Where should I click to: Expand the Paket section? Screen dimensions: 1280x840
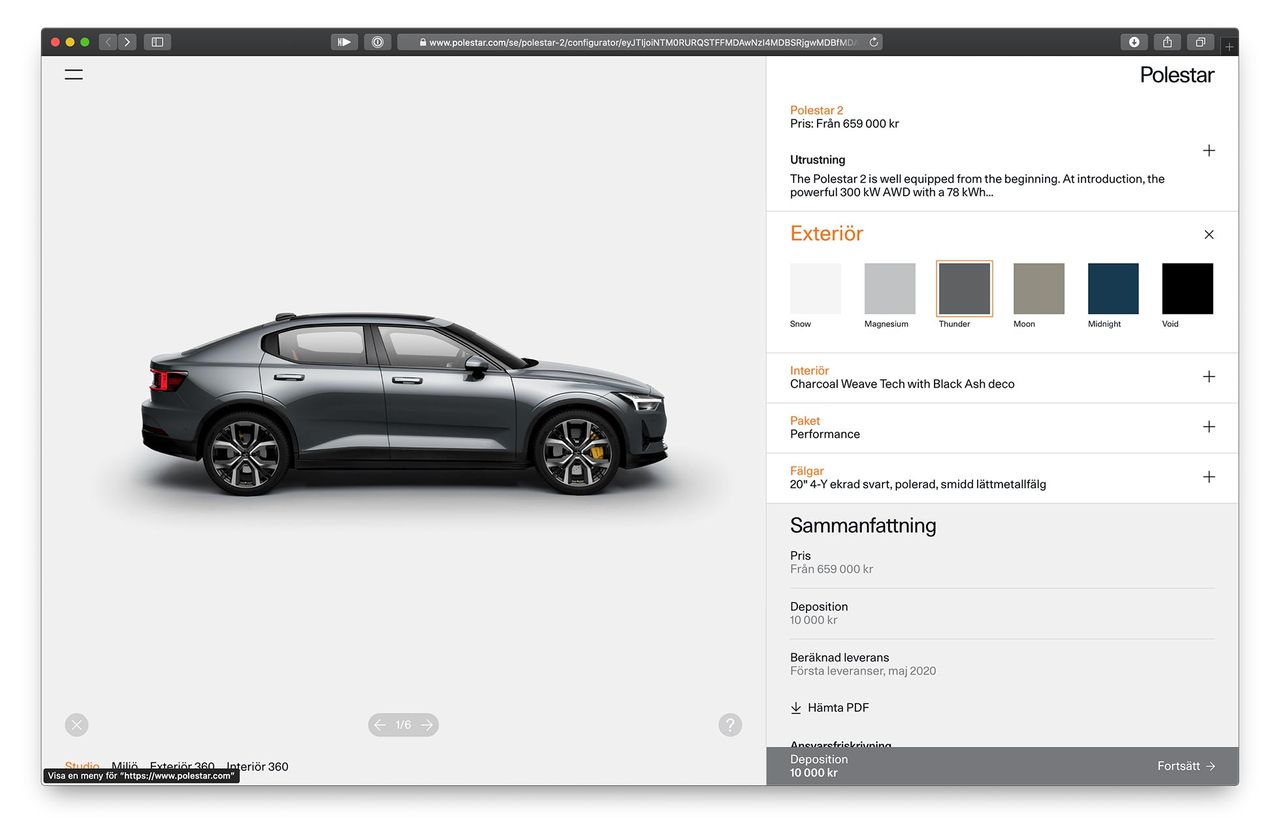click(1209, 427)
